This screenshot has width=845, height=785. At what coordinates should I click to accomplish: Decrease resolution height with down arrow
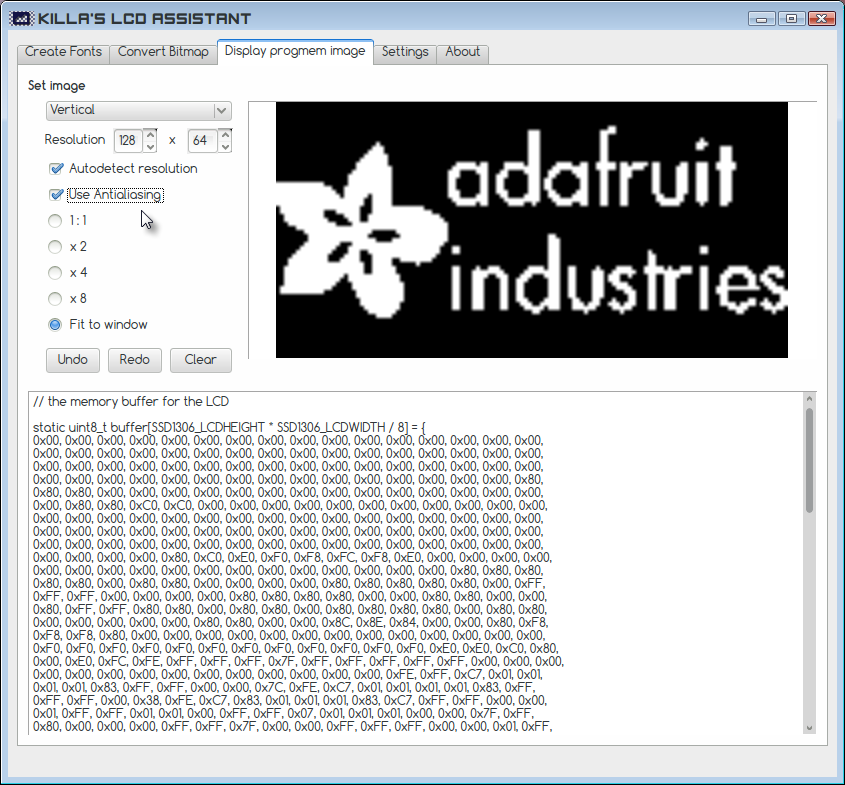225,147
